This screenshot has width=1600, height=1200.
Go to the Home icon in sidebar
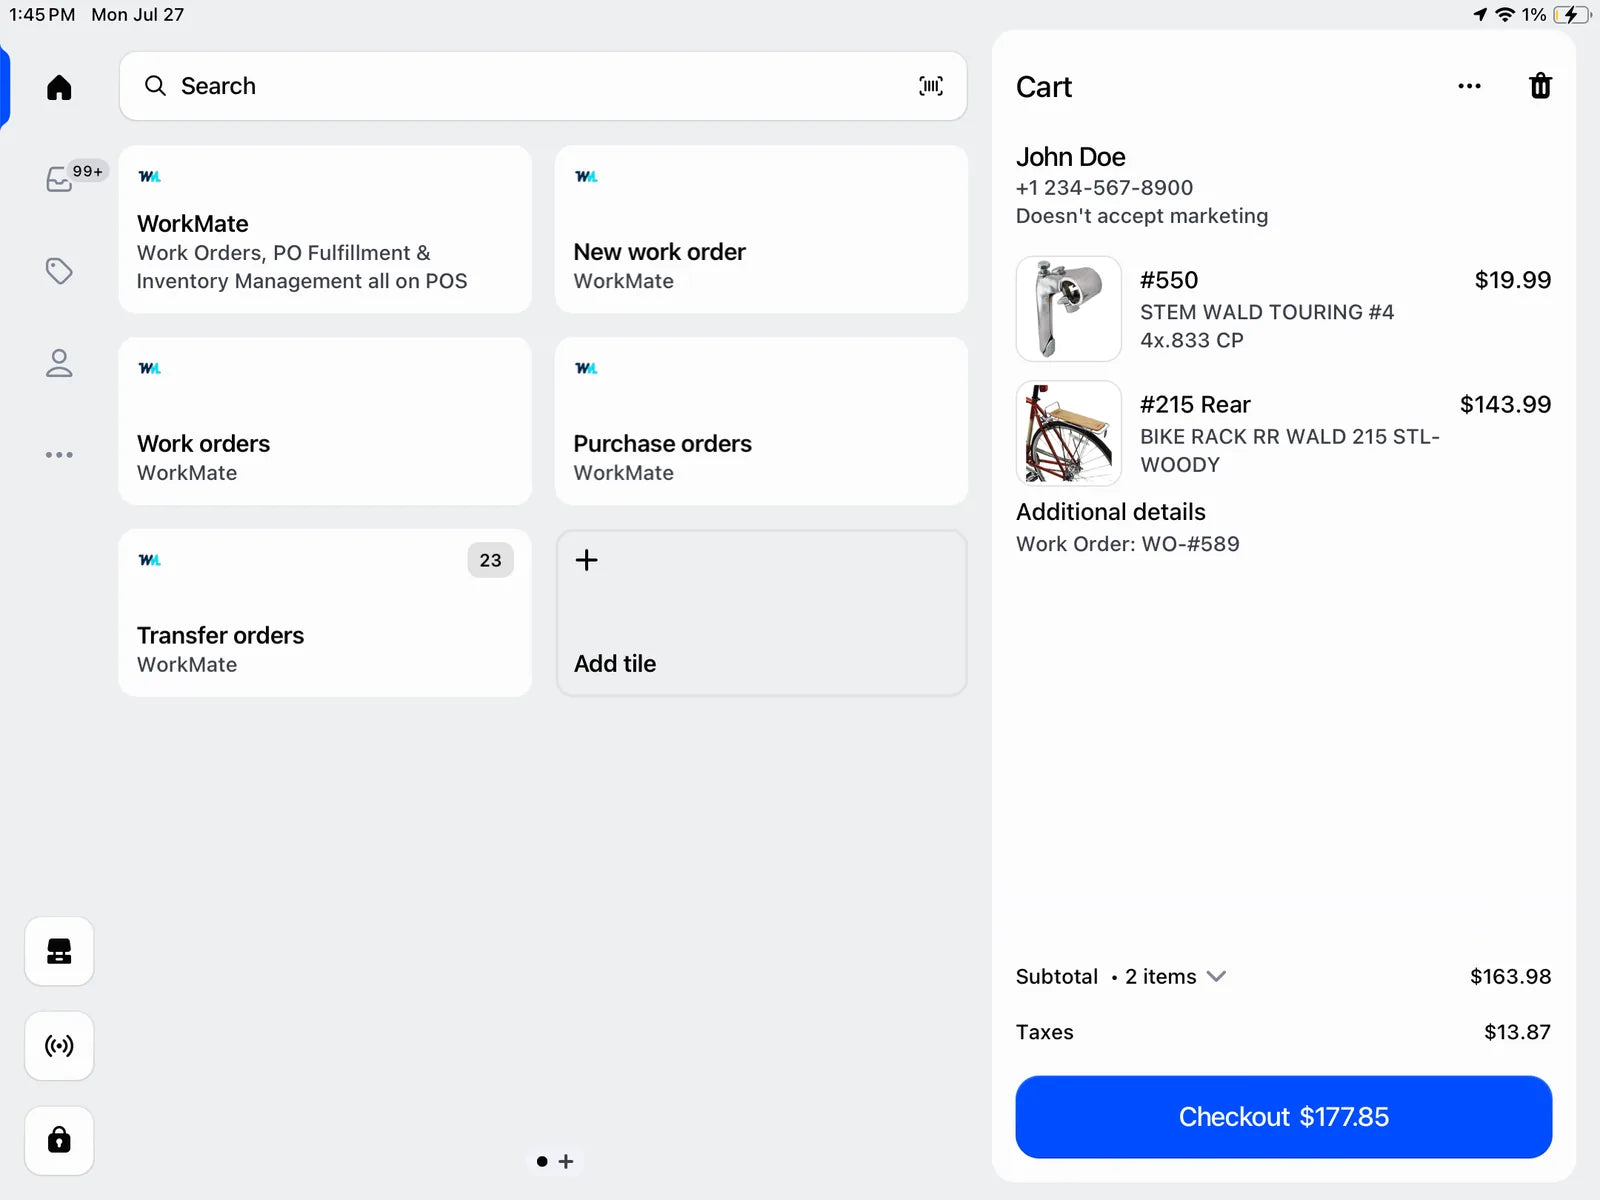59,87
